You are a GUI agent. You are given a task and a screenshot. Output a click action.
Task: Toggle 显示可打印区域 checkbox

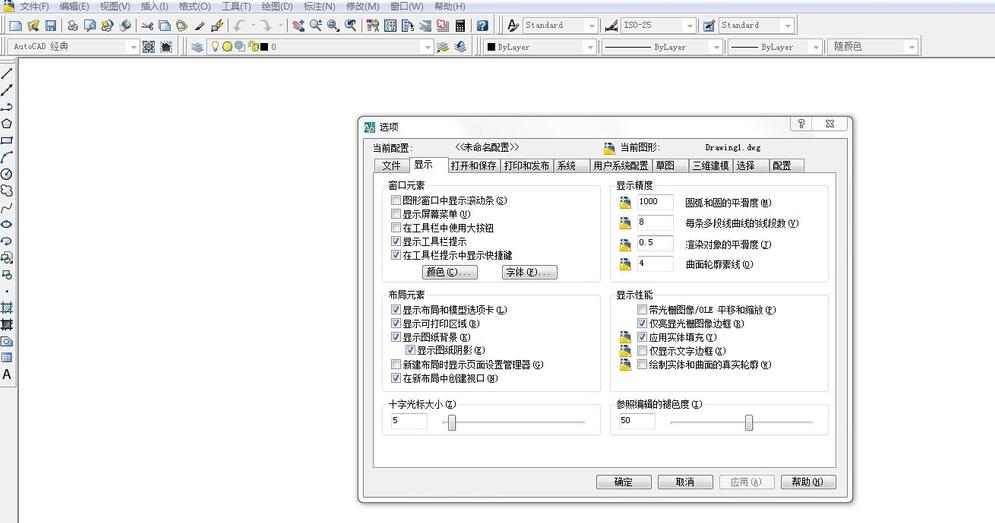click(396, 324)
